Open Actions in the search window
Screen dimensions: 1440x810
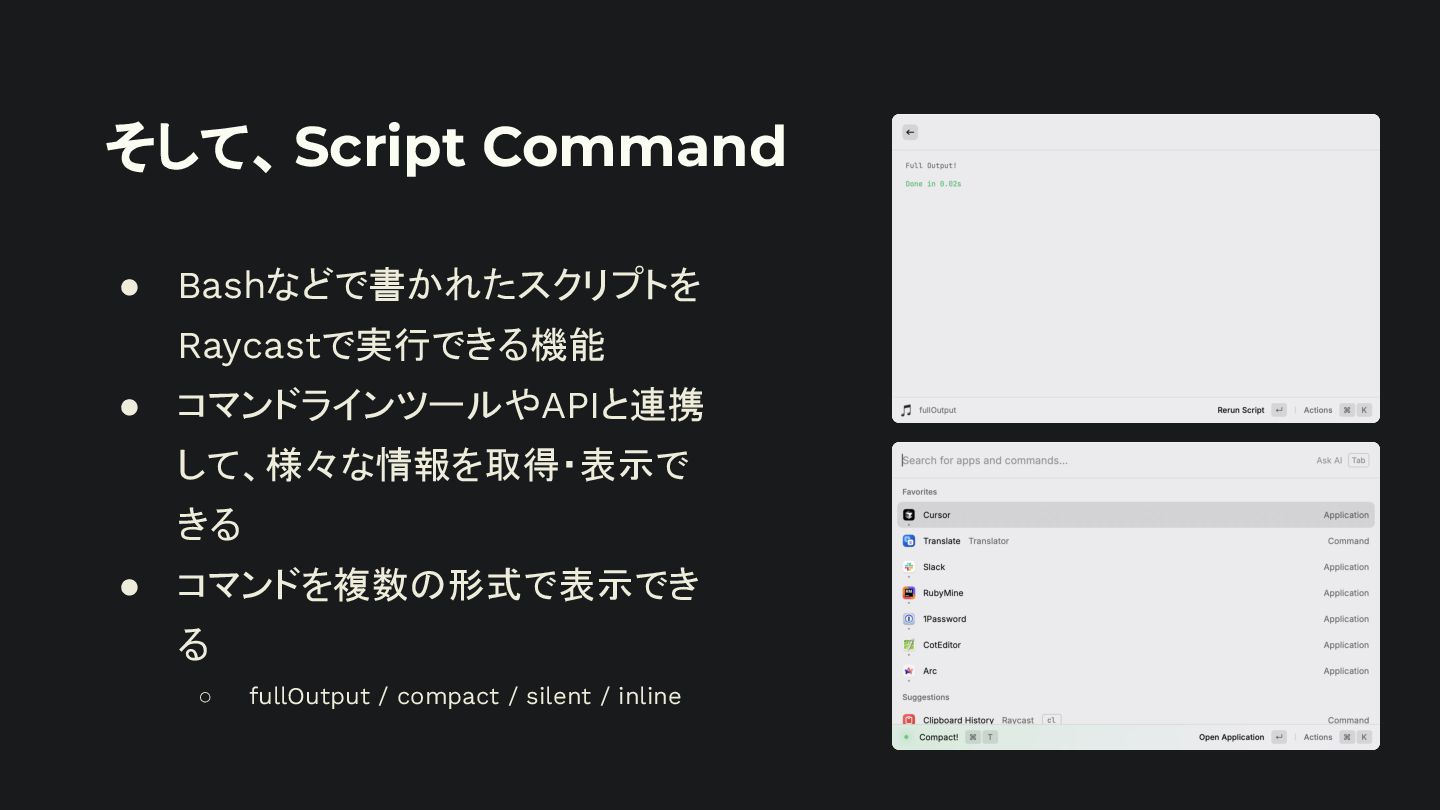click(1318, 737)
